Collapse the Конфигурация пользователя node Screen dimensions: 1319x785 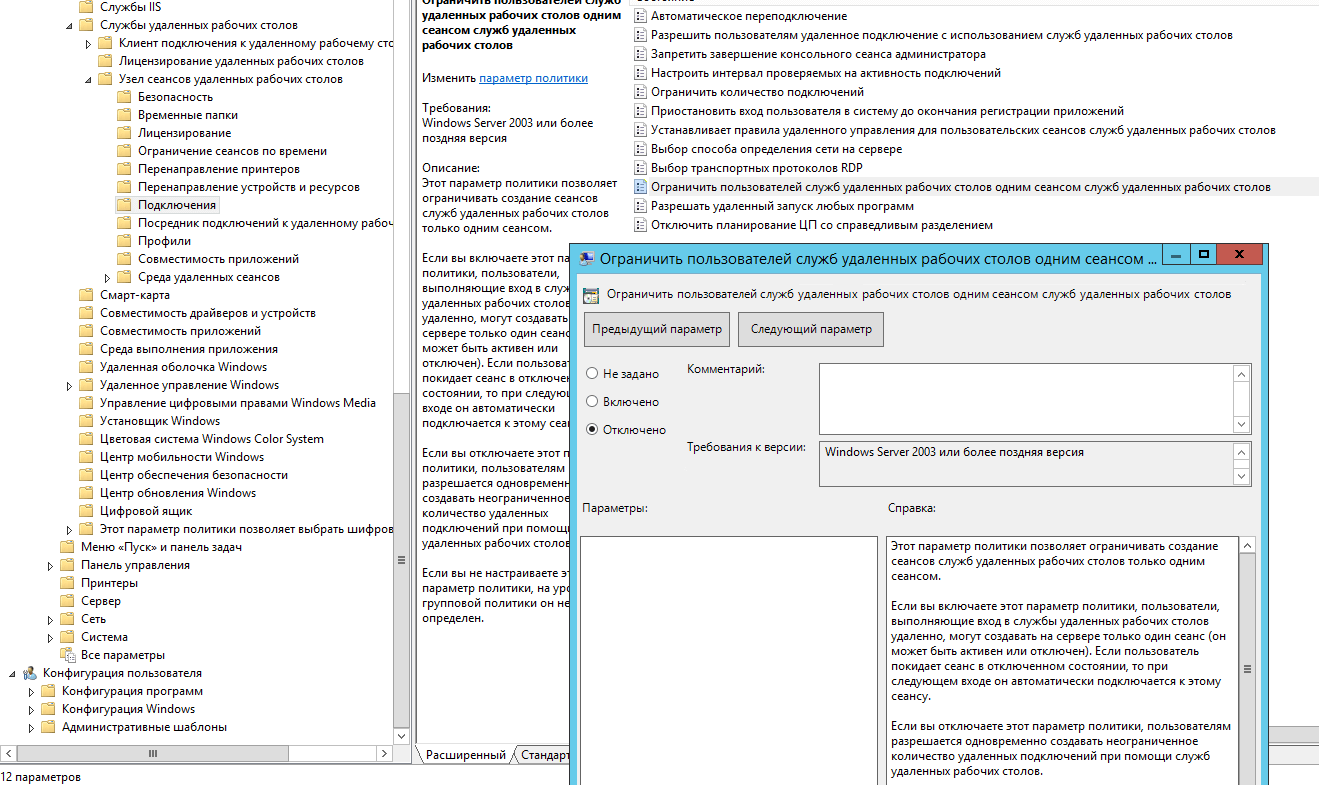13,673
